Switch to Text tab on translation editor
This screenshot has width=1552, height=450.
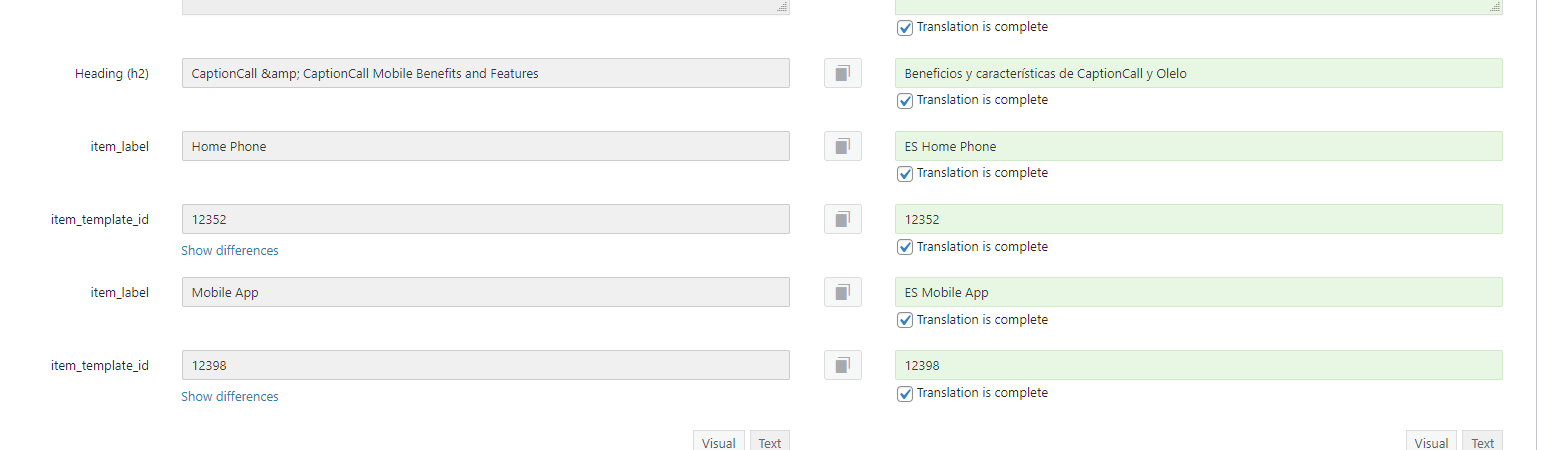point(1482,441)
